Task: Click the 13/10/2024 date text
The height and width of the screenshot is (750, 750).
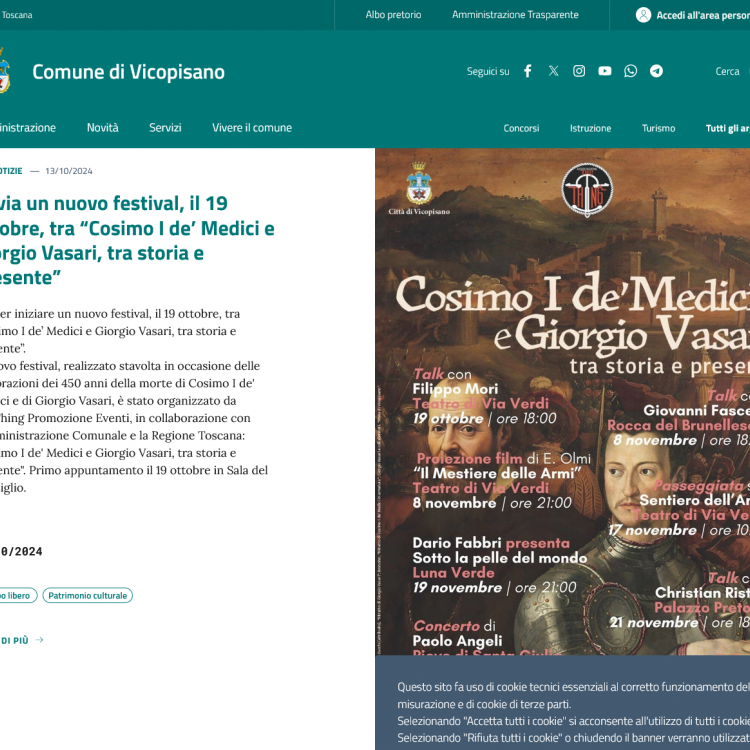Action: (69, 171)
